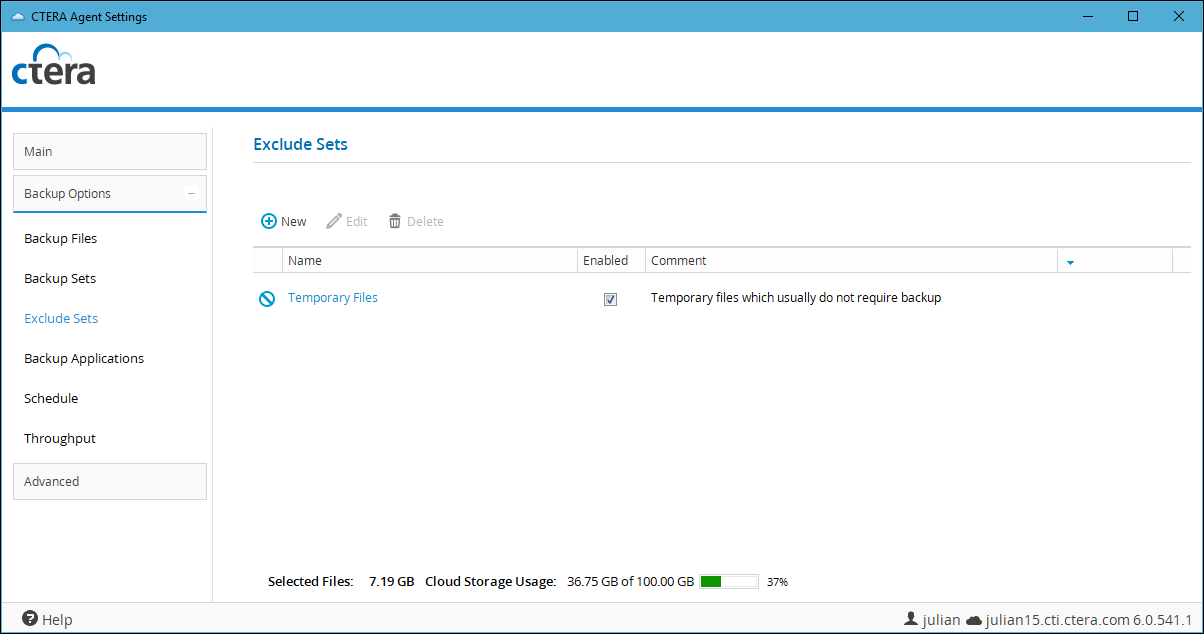Expand the Advanced section
This screenshot has height=634, width=1204.
(x=110, y=481)
